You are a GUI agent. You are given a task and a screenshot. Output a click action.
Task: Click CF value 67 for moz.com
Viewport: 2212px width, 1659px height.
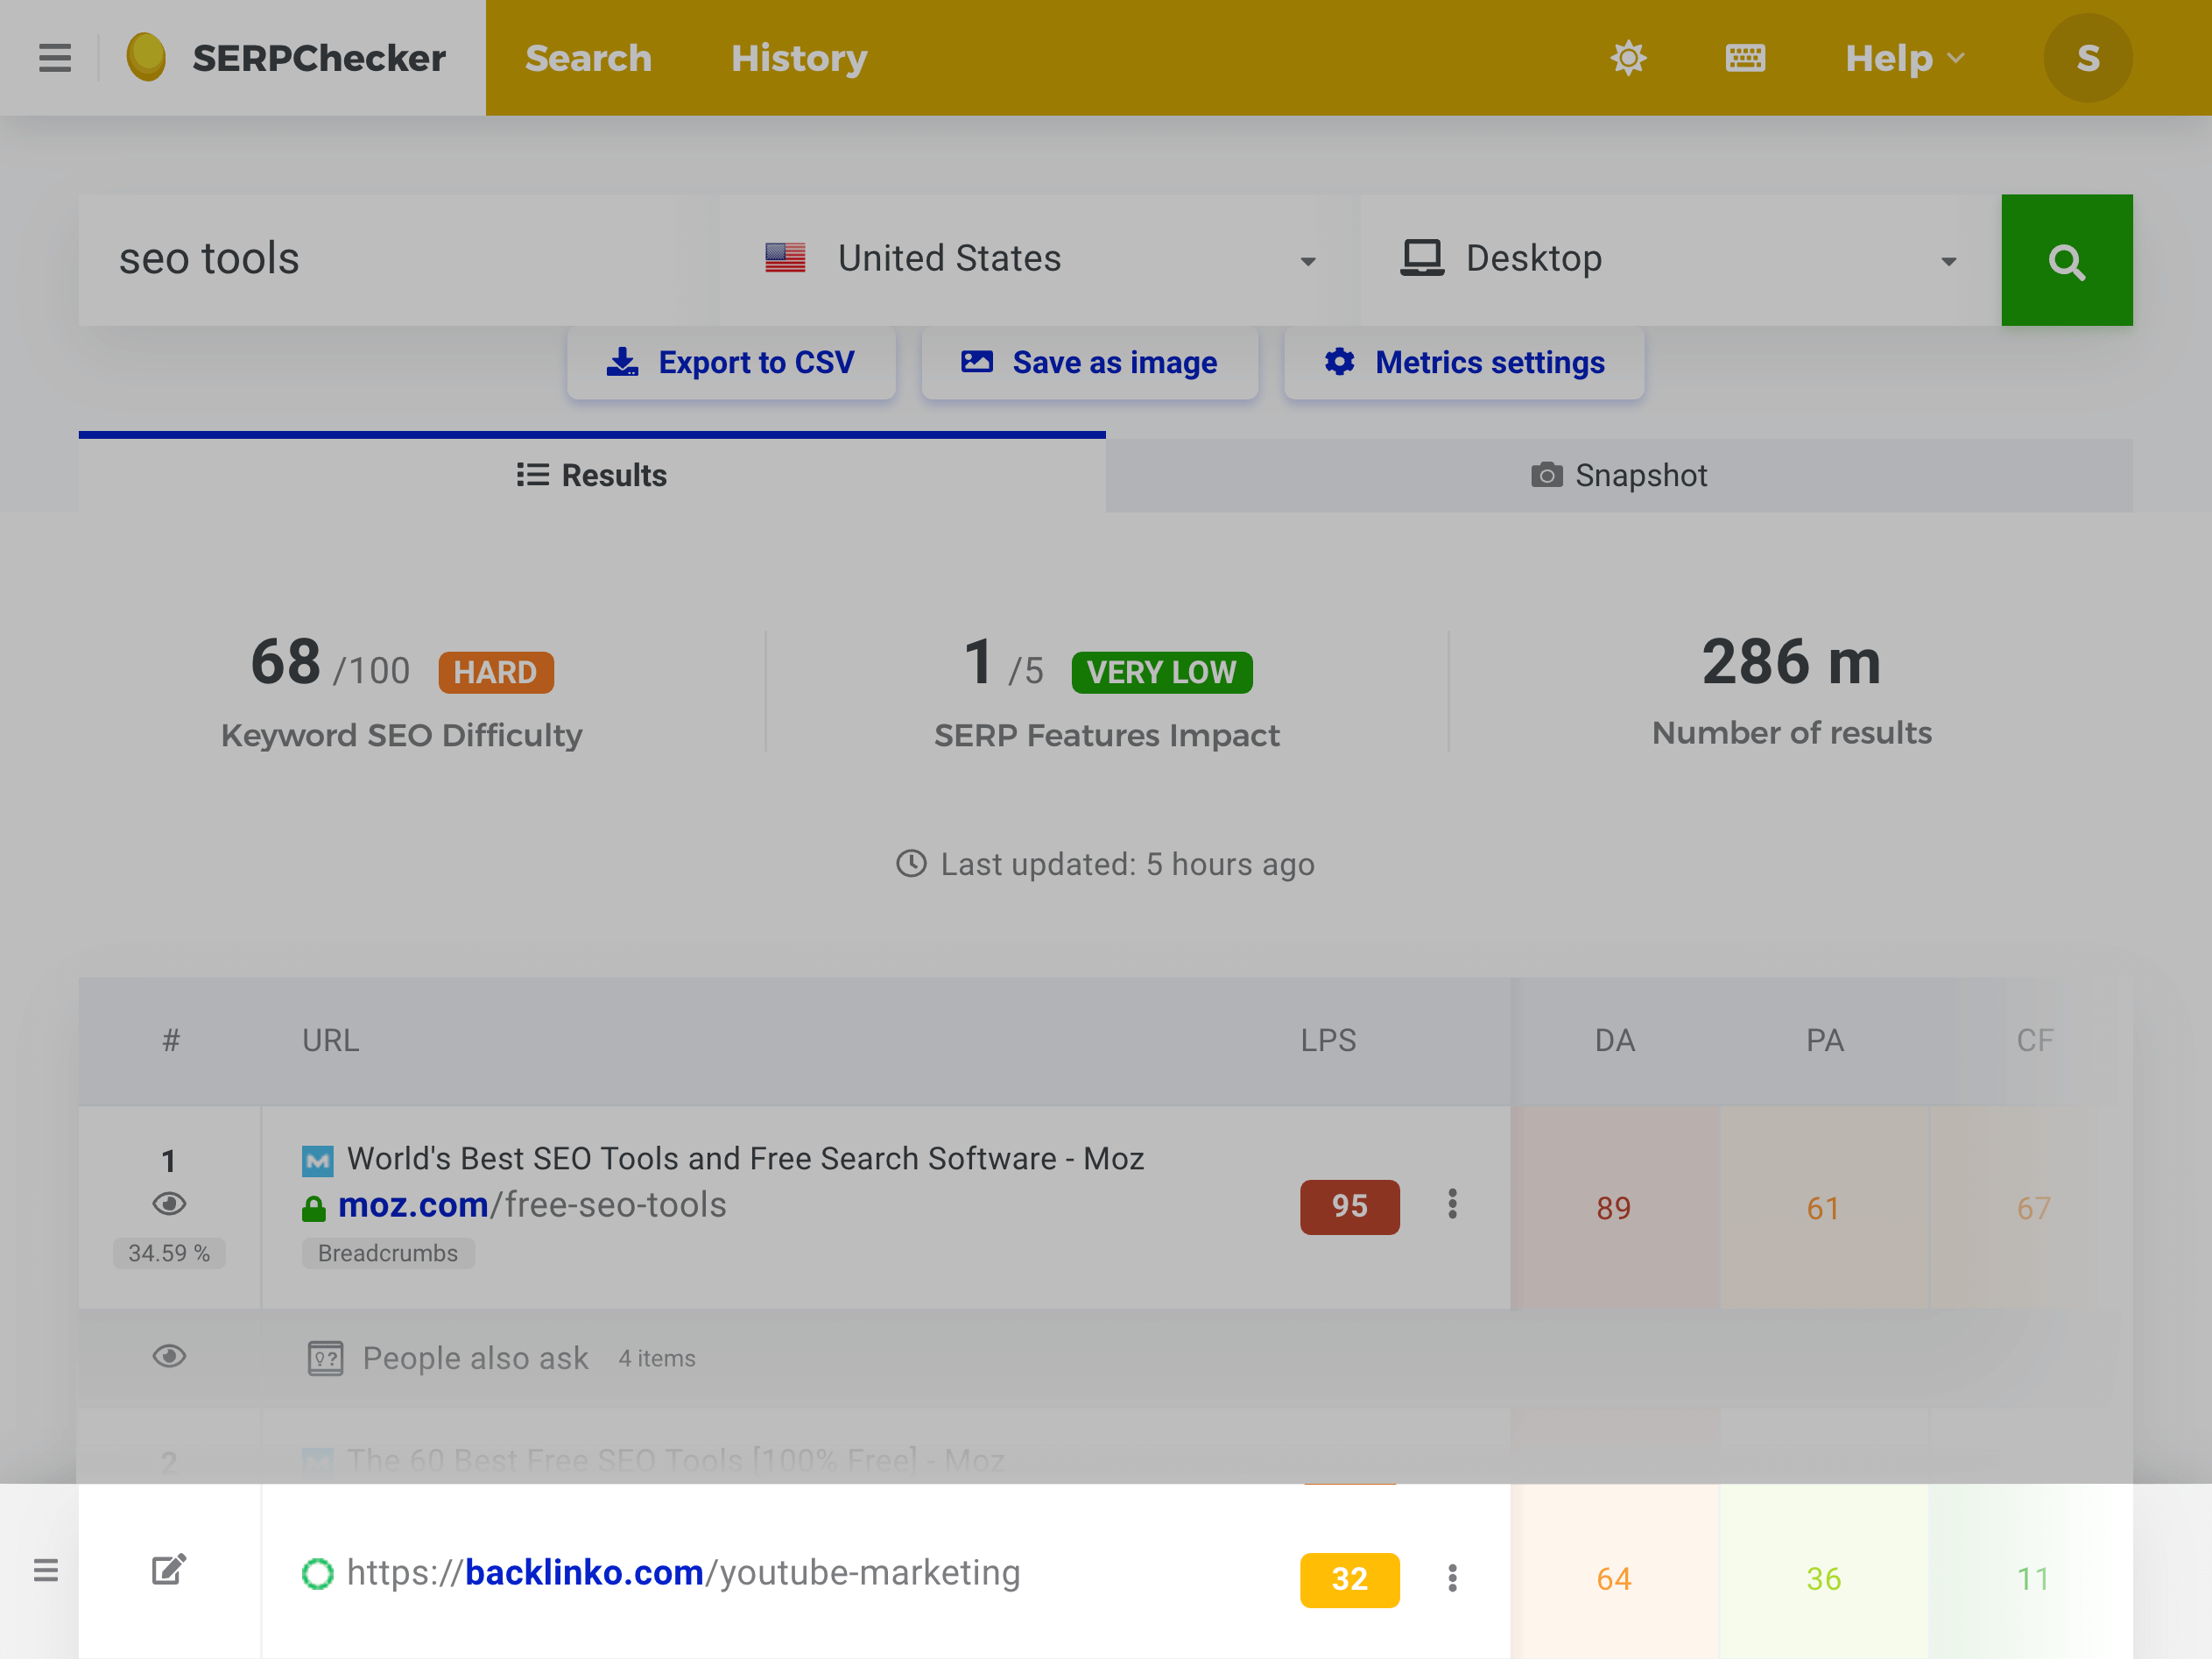(2033, 1208)
